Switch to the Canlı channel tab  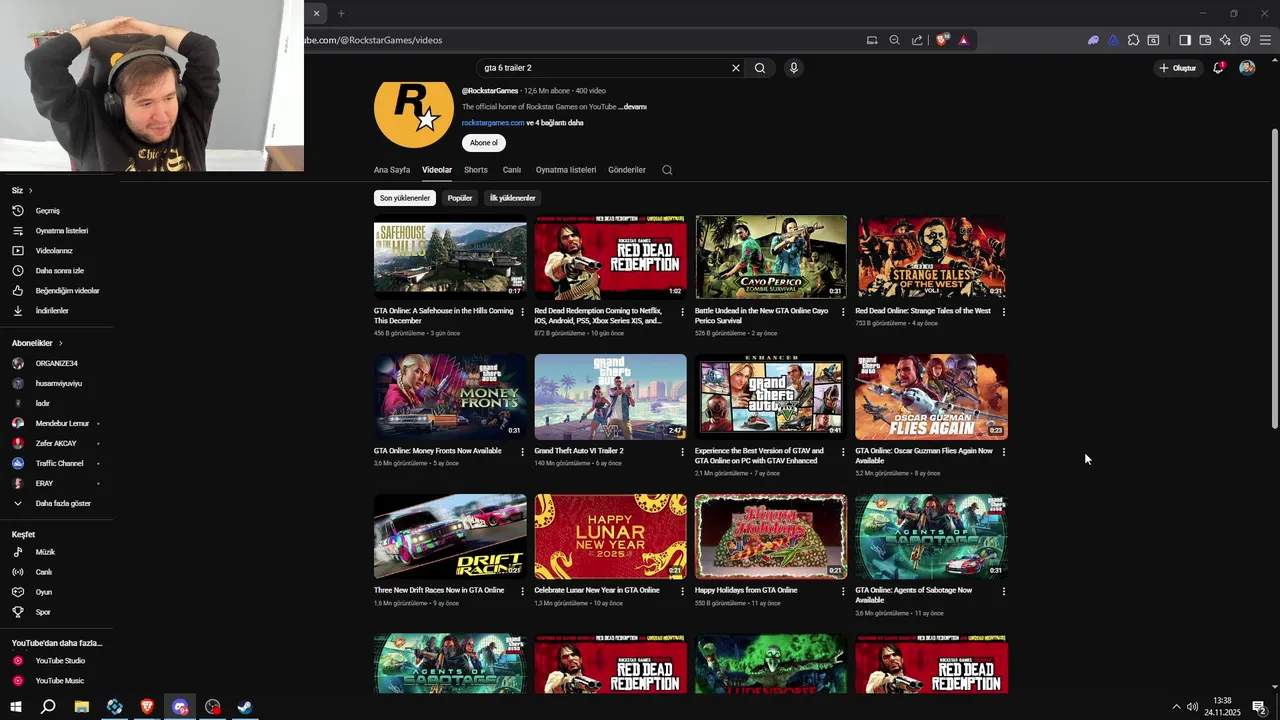512,170
